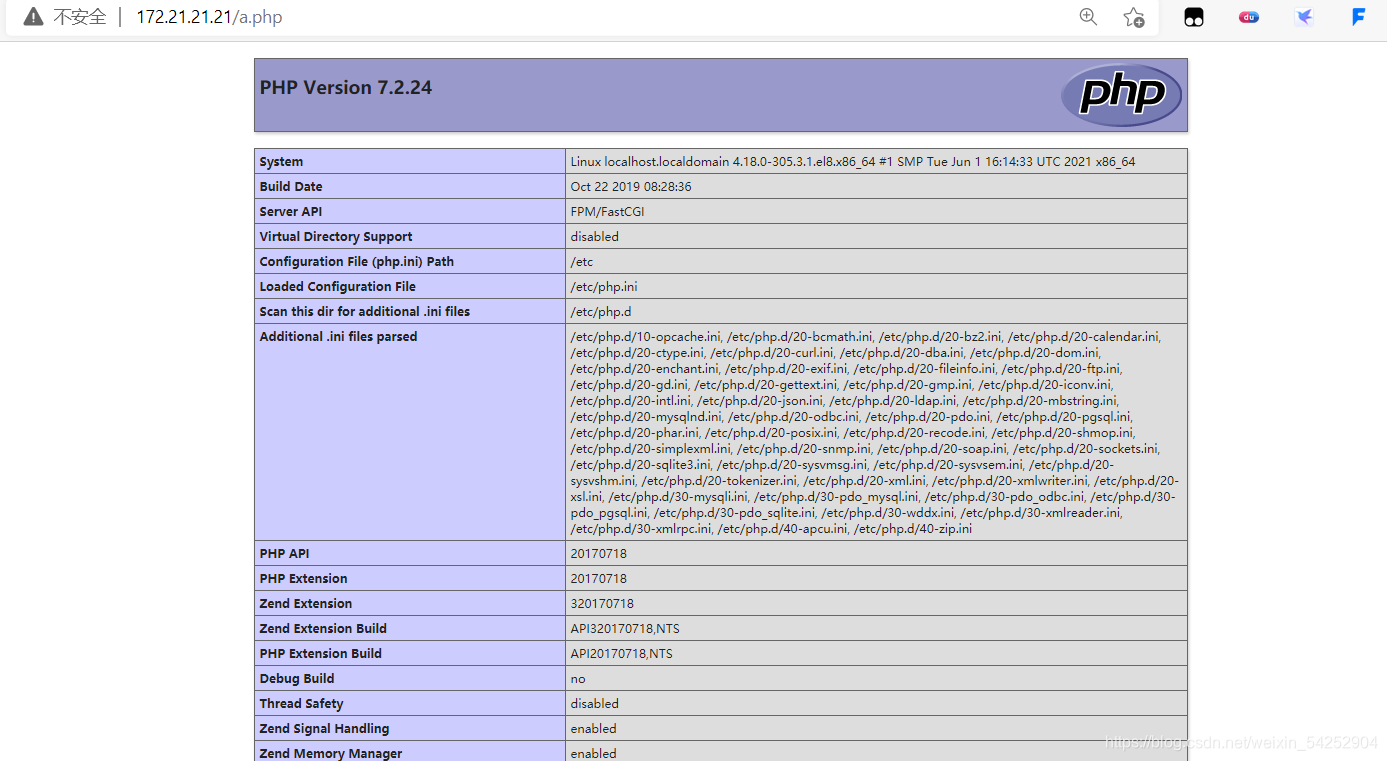Select the Server API label
The image size is (1387, 761).
click(291, 212)
